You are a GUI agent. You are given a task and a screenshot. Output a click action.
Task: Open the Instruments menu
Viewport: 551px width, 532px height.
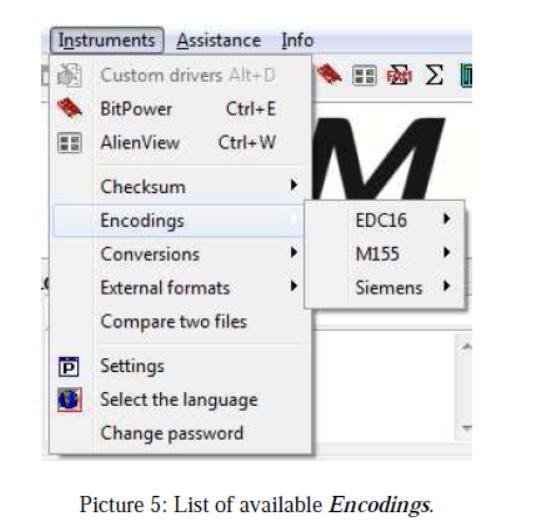(x=107, y=40)
